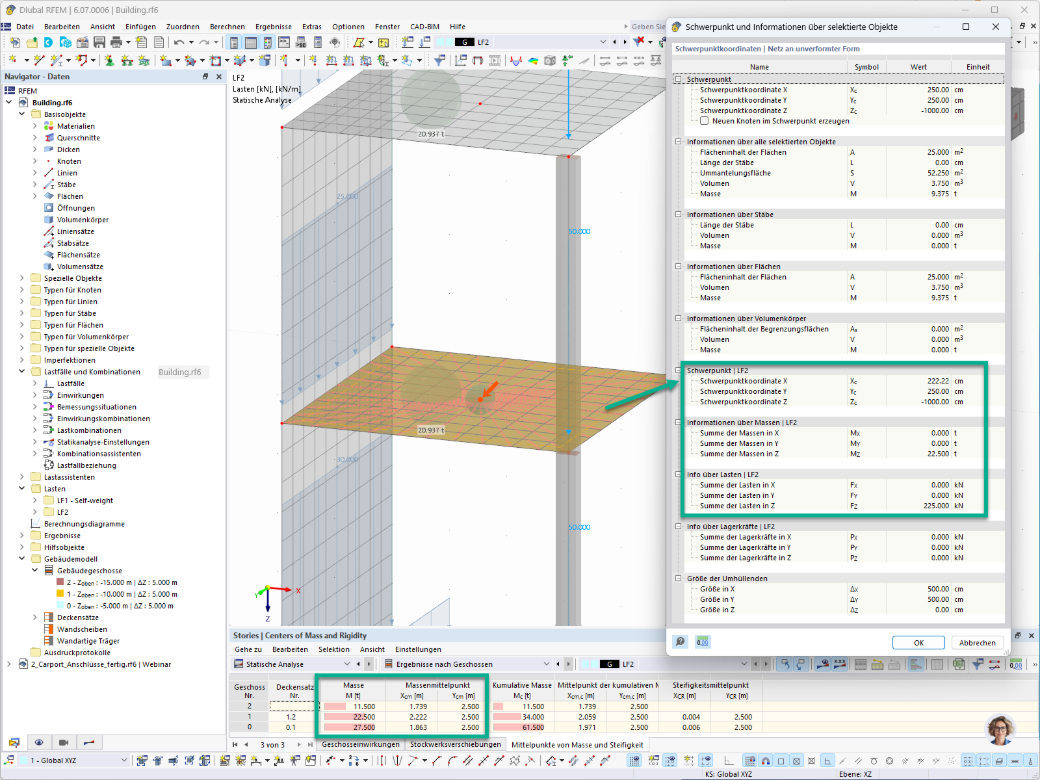Open the Datei menu

pyautogui.click(x=25, y=27)
